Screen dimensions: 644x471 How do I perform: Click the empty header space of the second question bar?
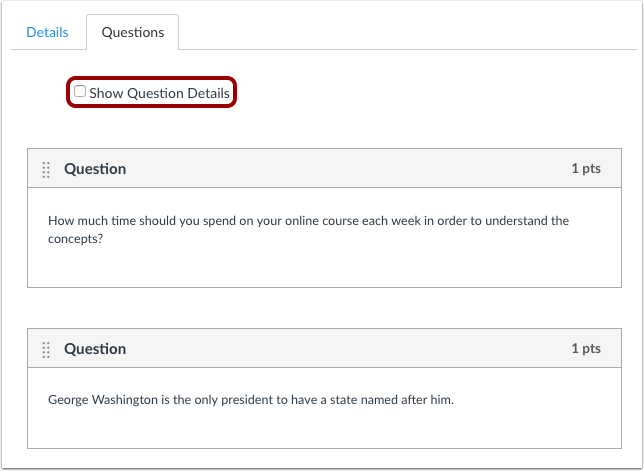348,348
